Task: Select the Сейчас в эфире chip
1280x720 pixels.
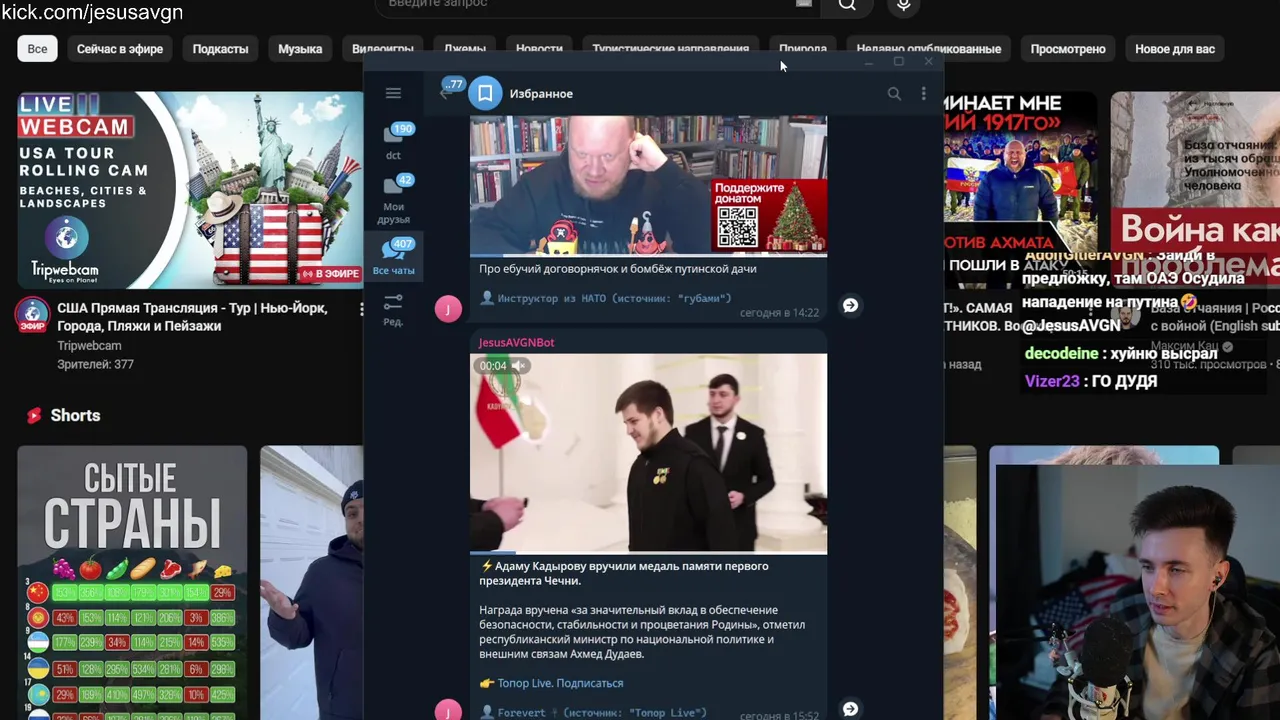Action: click(x=120, y=49)
